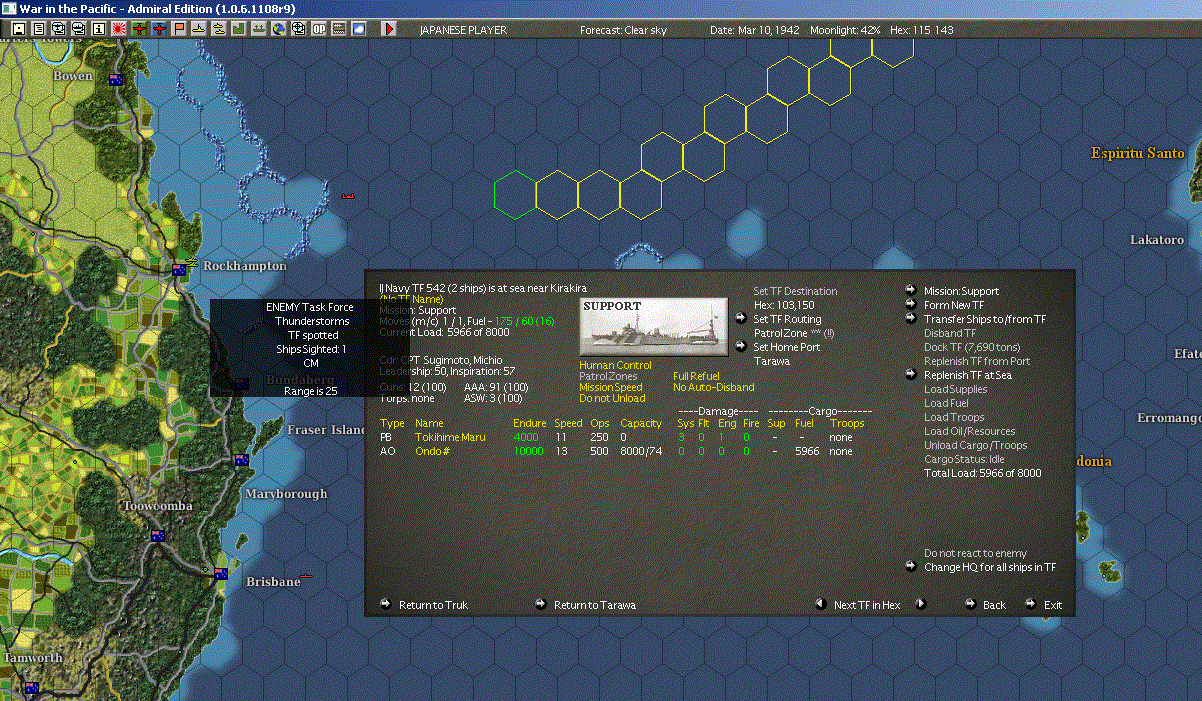Click the Brisbane base flag icon
Screen dimensions: 1202x701
click(x=221, y=574)
